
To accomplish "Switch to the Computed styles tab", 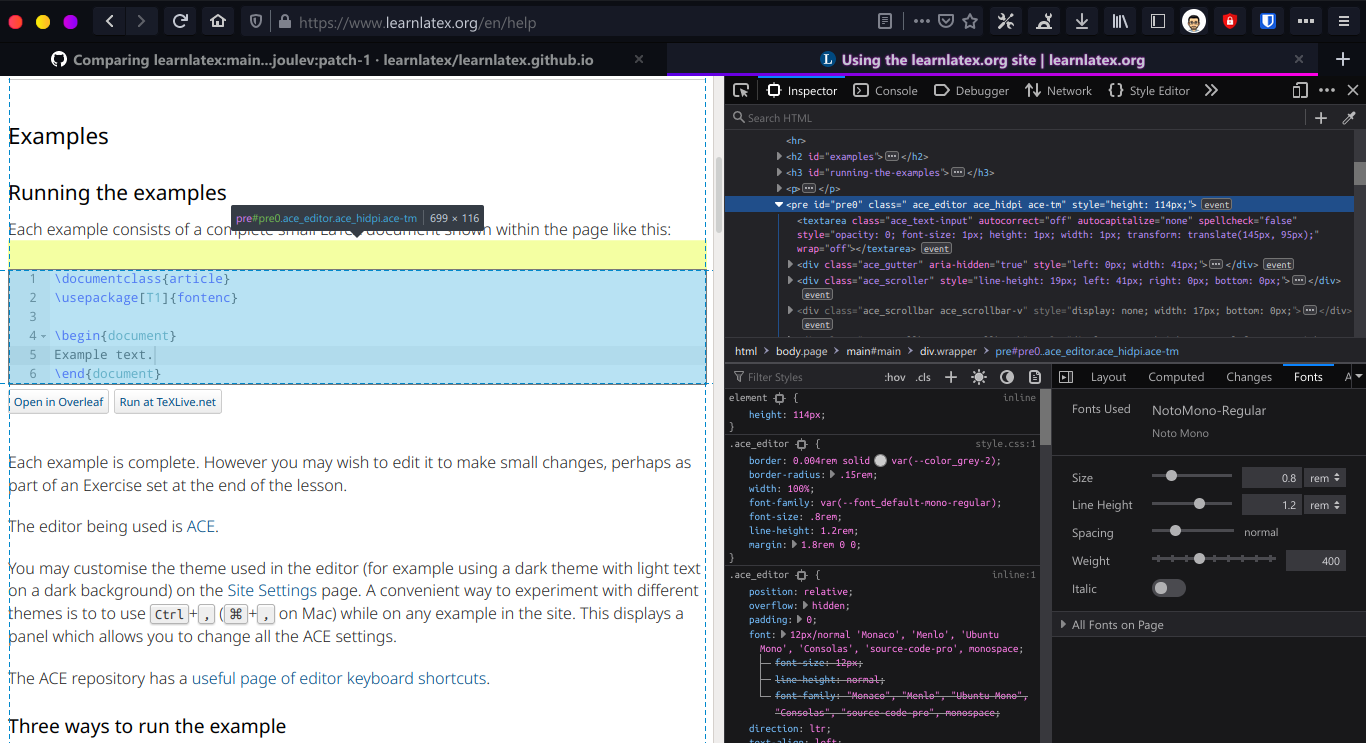I will (x=1176, y=376).
